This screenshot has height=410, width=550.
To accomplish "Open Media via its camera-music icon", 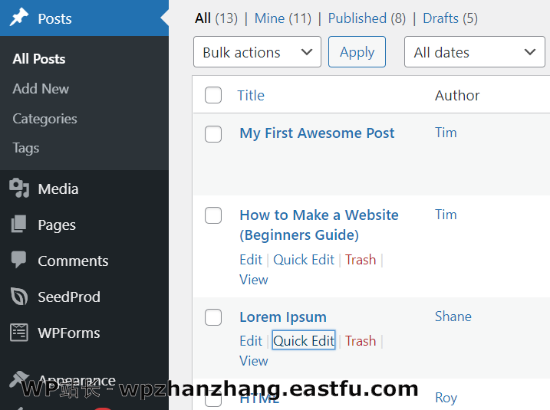I will [x=19, y=188].
